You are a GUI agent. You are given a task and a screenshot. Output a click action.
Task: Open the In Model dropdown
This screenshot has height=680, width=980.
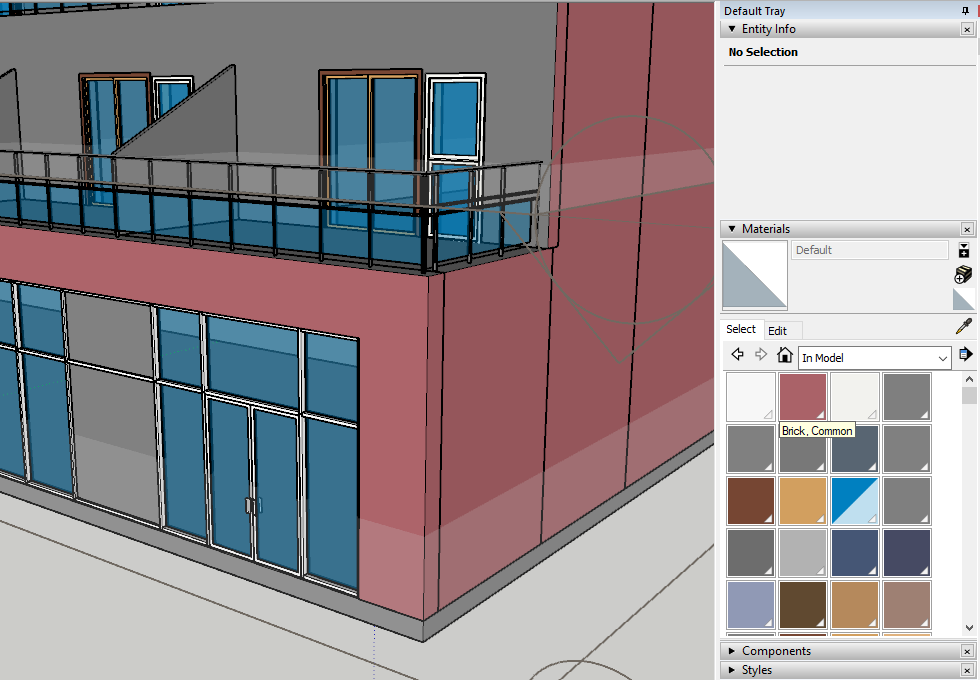[x=944, y=358]
